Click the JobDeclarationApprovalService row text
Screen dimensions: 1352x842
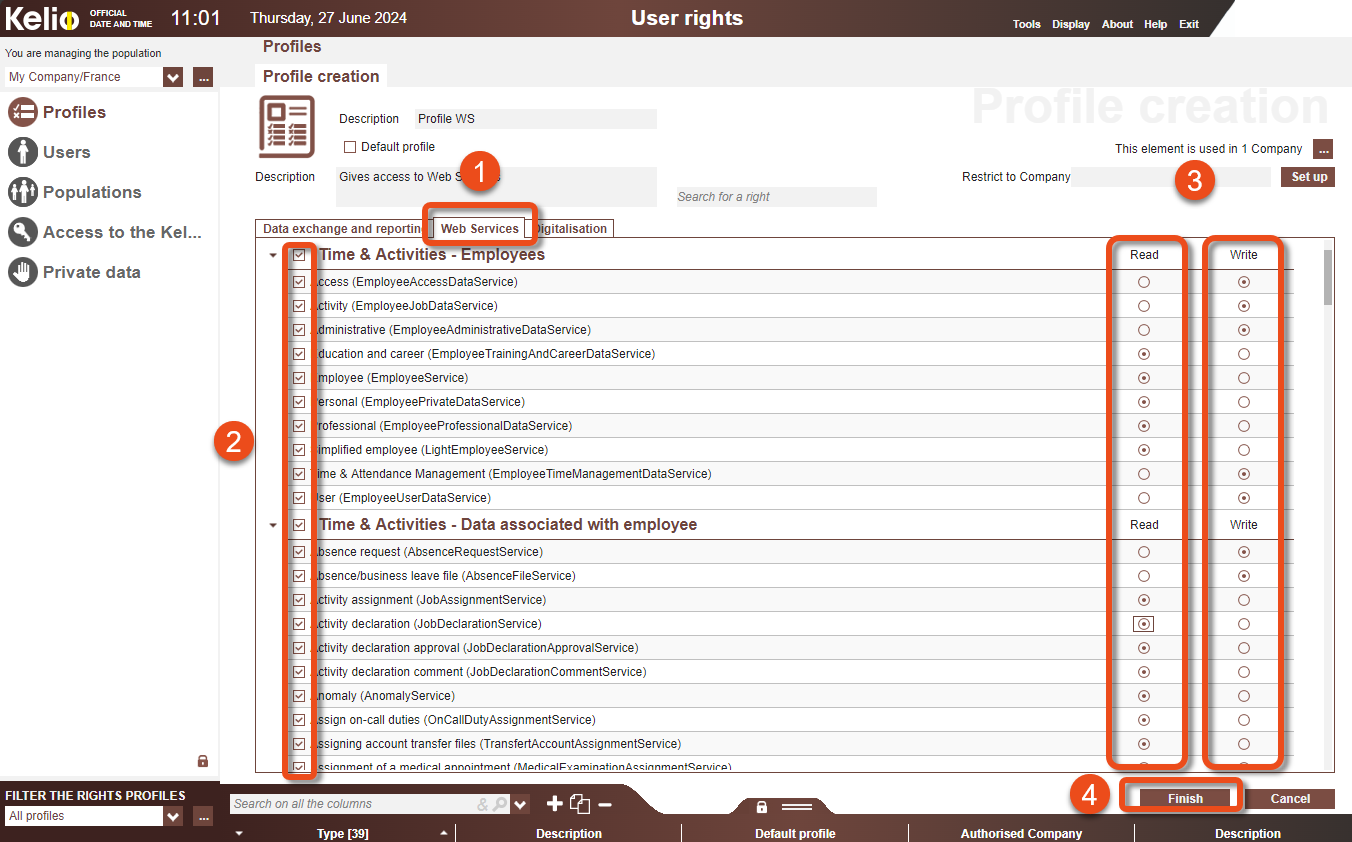coord(476,648)
